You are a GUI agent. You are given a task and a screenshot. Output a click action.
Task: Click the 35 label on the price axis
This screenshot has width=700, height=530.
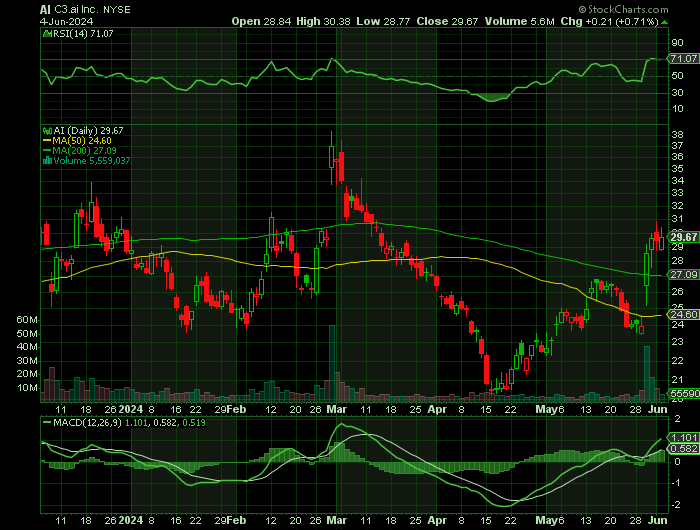click(677, 168)
